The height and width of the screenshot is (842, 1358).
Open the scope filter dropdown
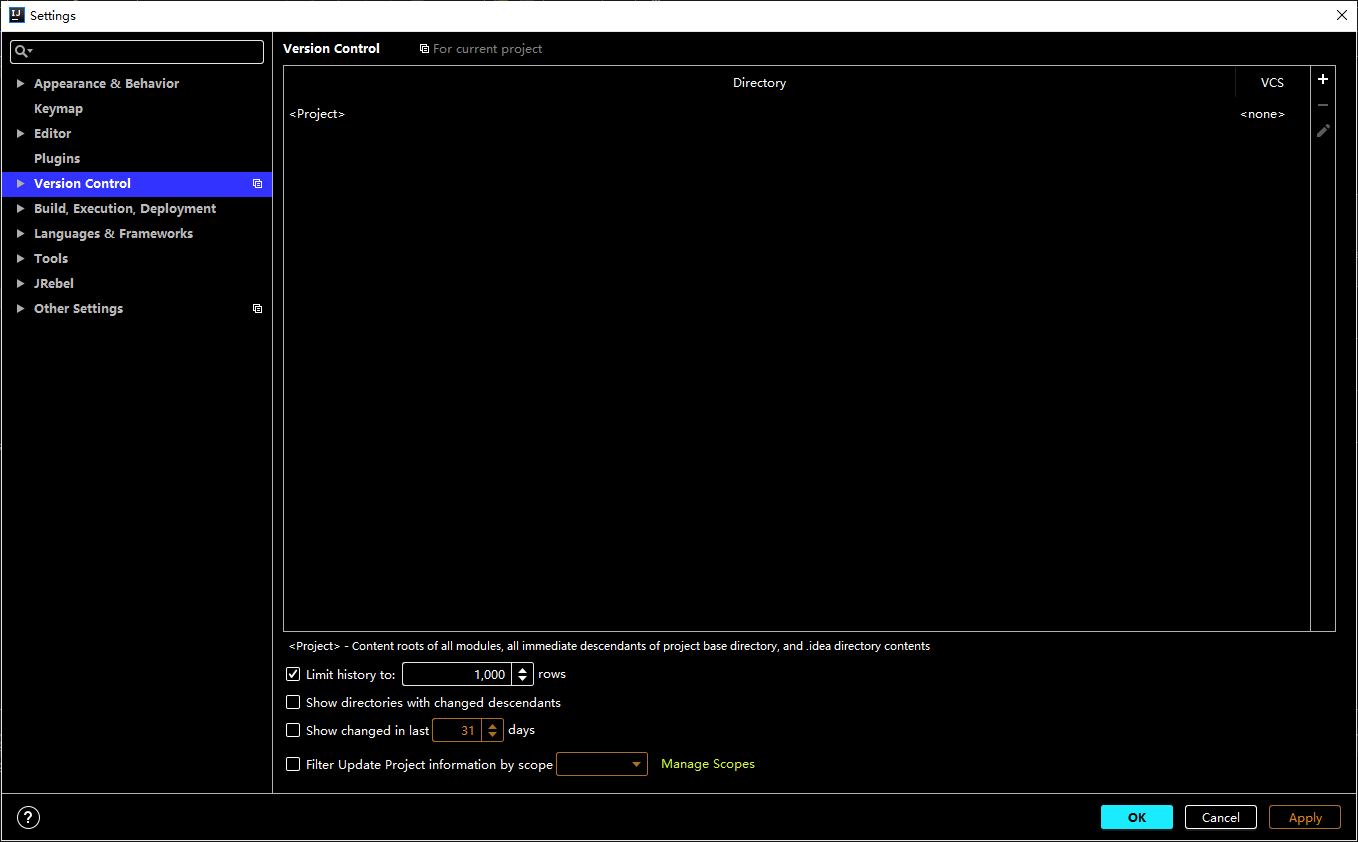[602, 764]
